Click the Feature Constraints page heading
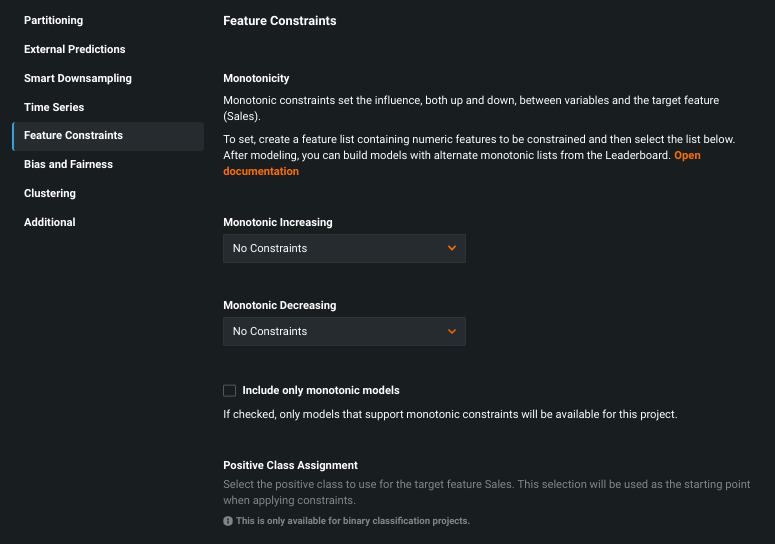 tap(280, 20)
